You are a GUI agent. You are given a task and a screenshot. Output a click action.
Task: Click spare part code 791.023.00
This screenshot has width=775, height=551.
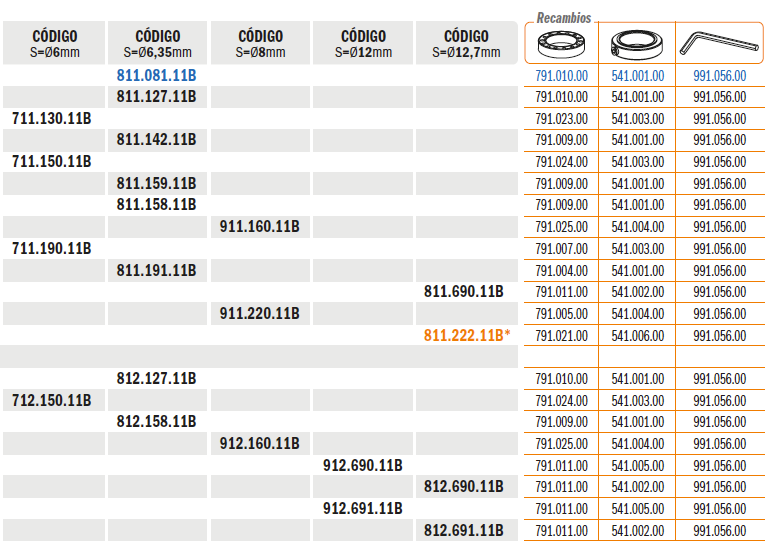pyautogui.click(x=562, y=118)
